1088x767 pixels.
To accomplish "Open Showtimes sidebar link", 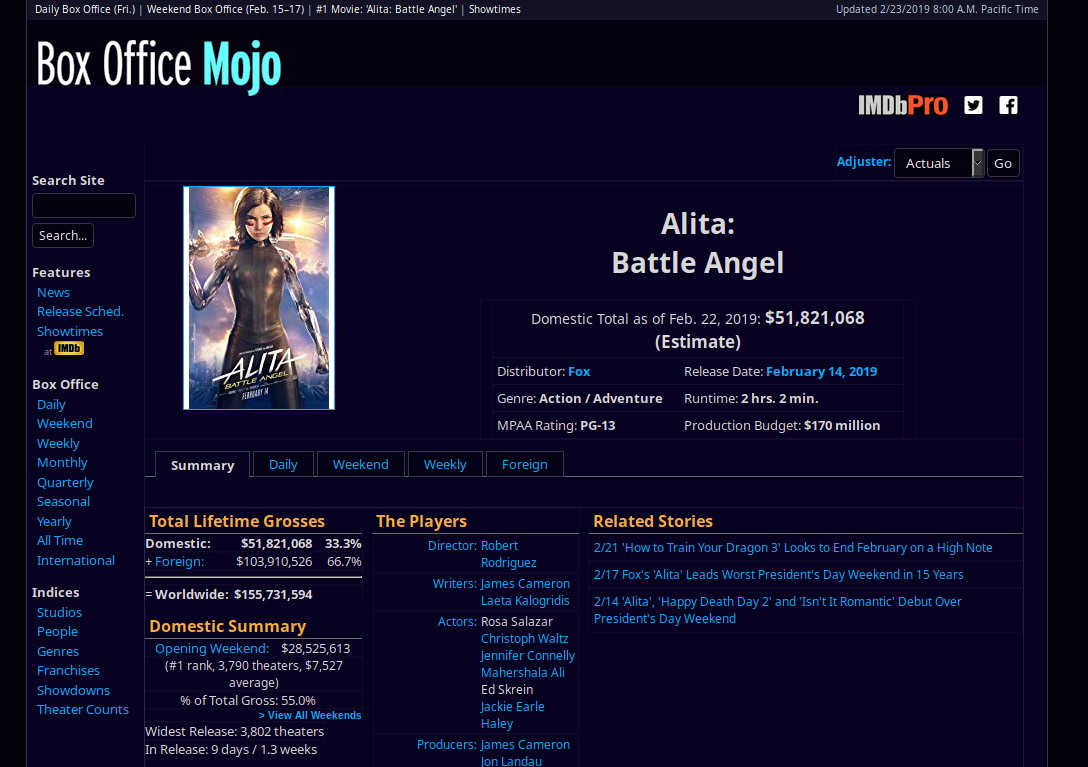I will click(69, 331).
